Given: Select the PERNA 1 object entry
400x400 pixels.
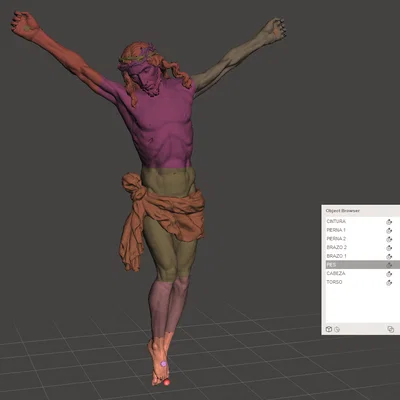Looking at the screenshot, I should click(362, 230).
